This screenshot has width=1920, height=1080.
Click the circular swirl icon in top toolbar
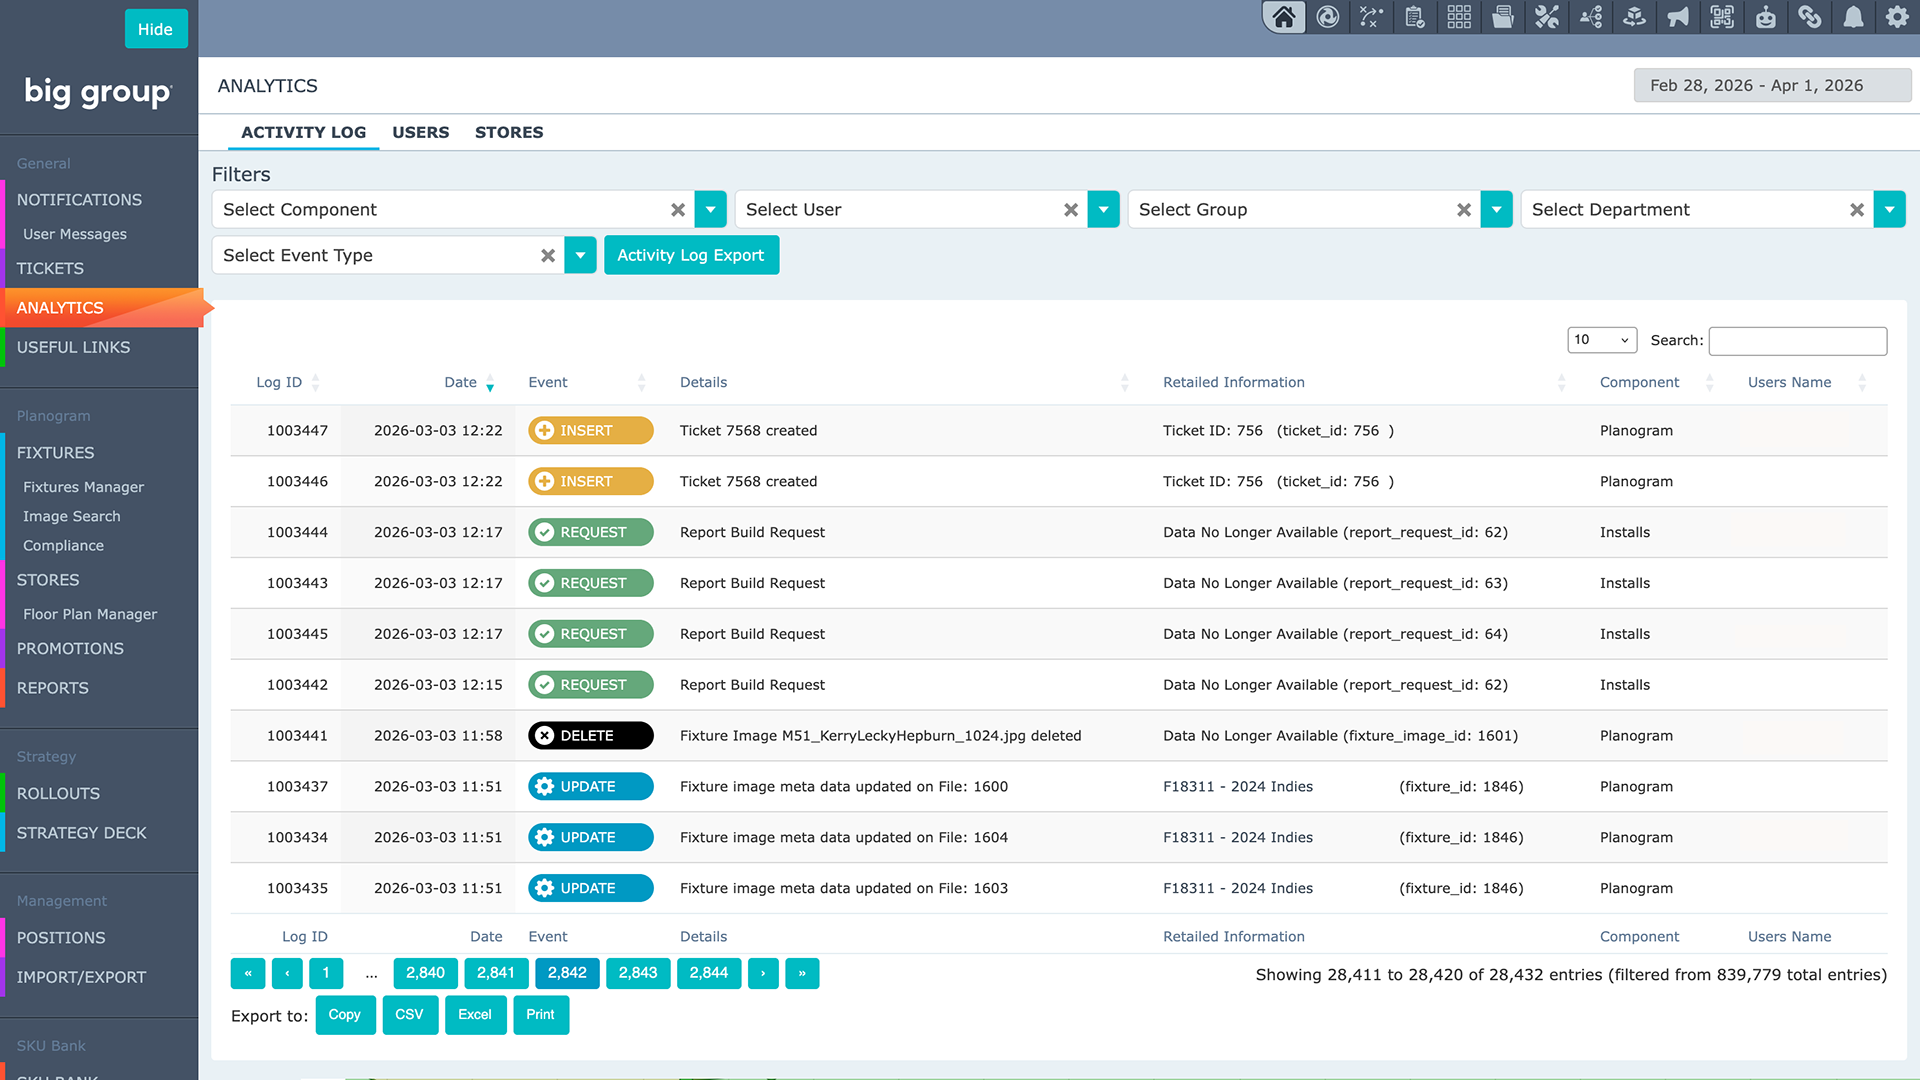tap(1328, 17)
